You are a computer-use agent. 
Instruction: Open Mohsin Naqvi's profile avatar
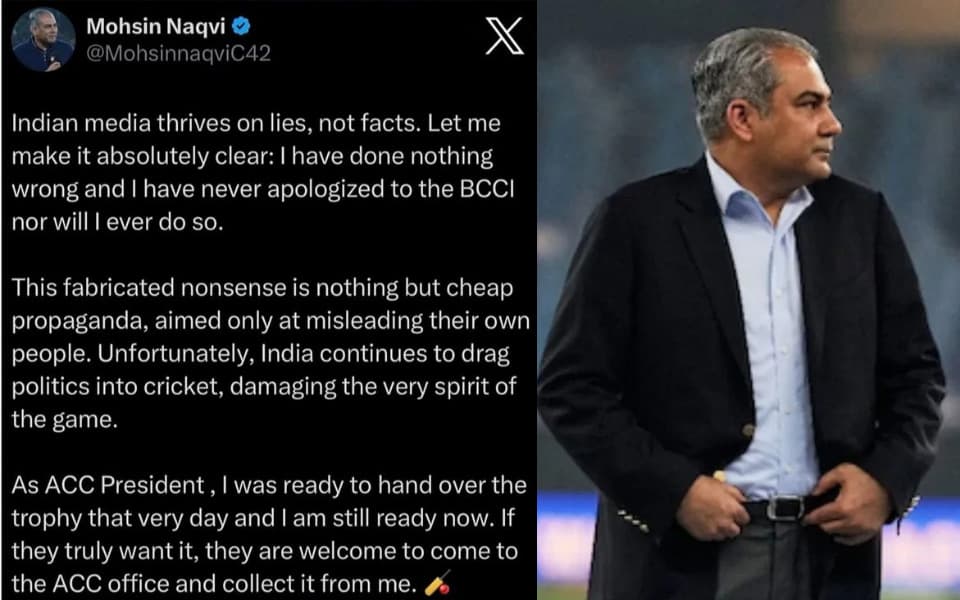click(x=43, y=40)
